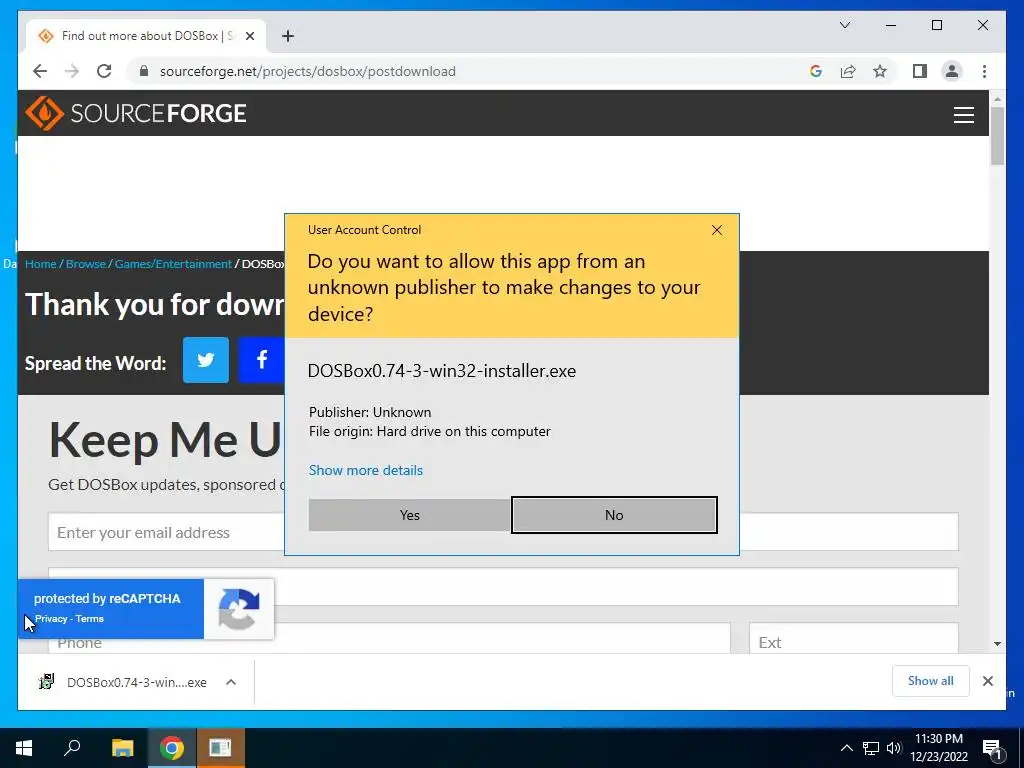Open the notification center icon
This screenshot has height=768, width=1024.
pos(992,748)
